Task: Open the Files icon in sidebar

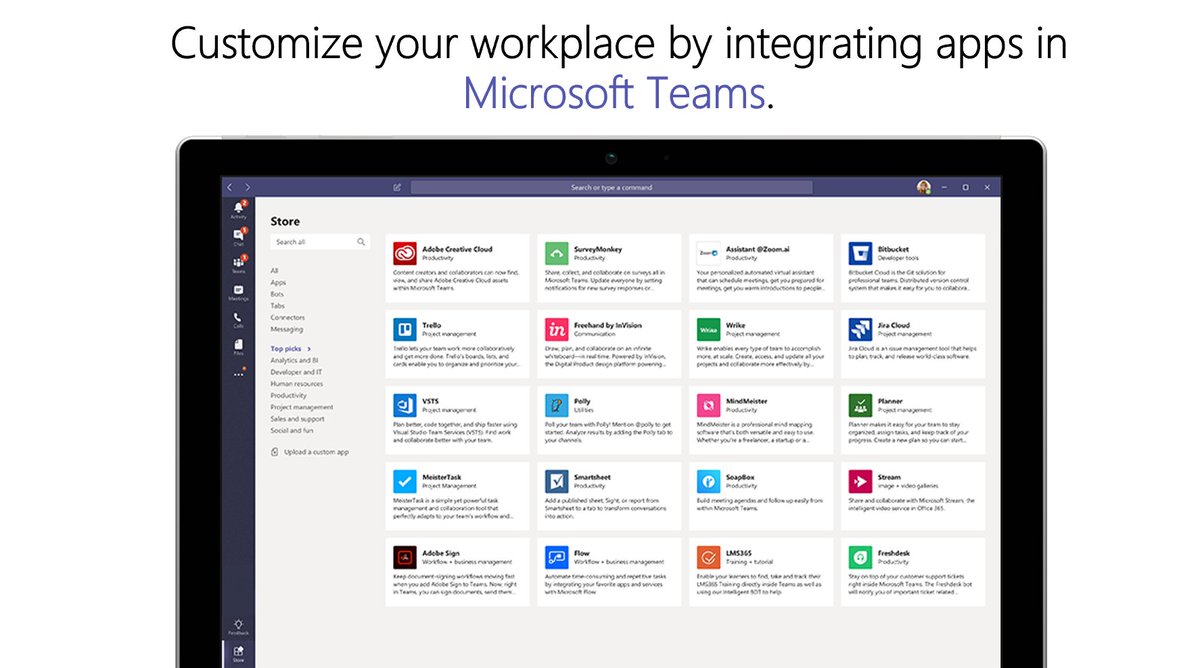Action: point(238,346)
